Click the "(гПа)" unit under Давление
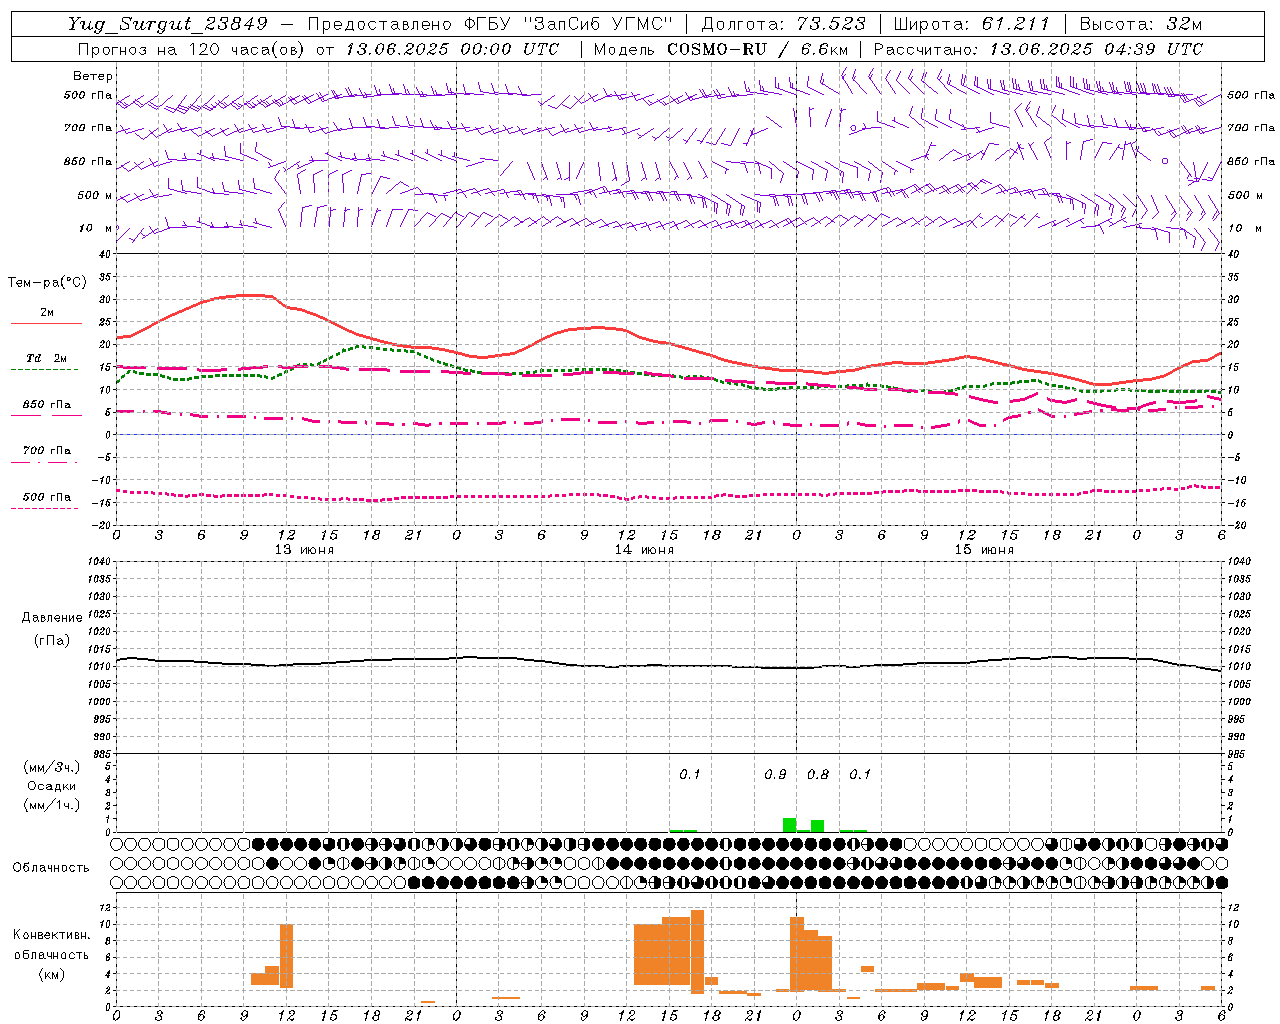 coord(52,640)
